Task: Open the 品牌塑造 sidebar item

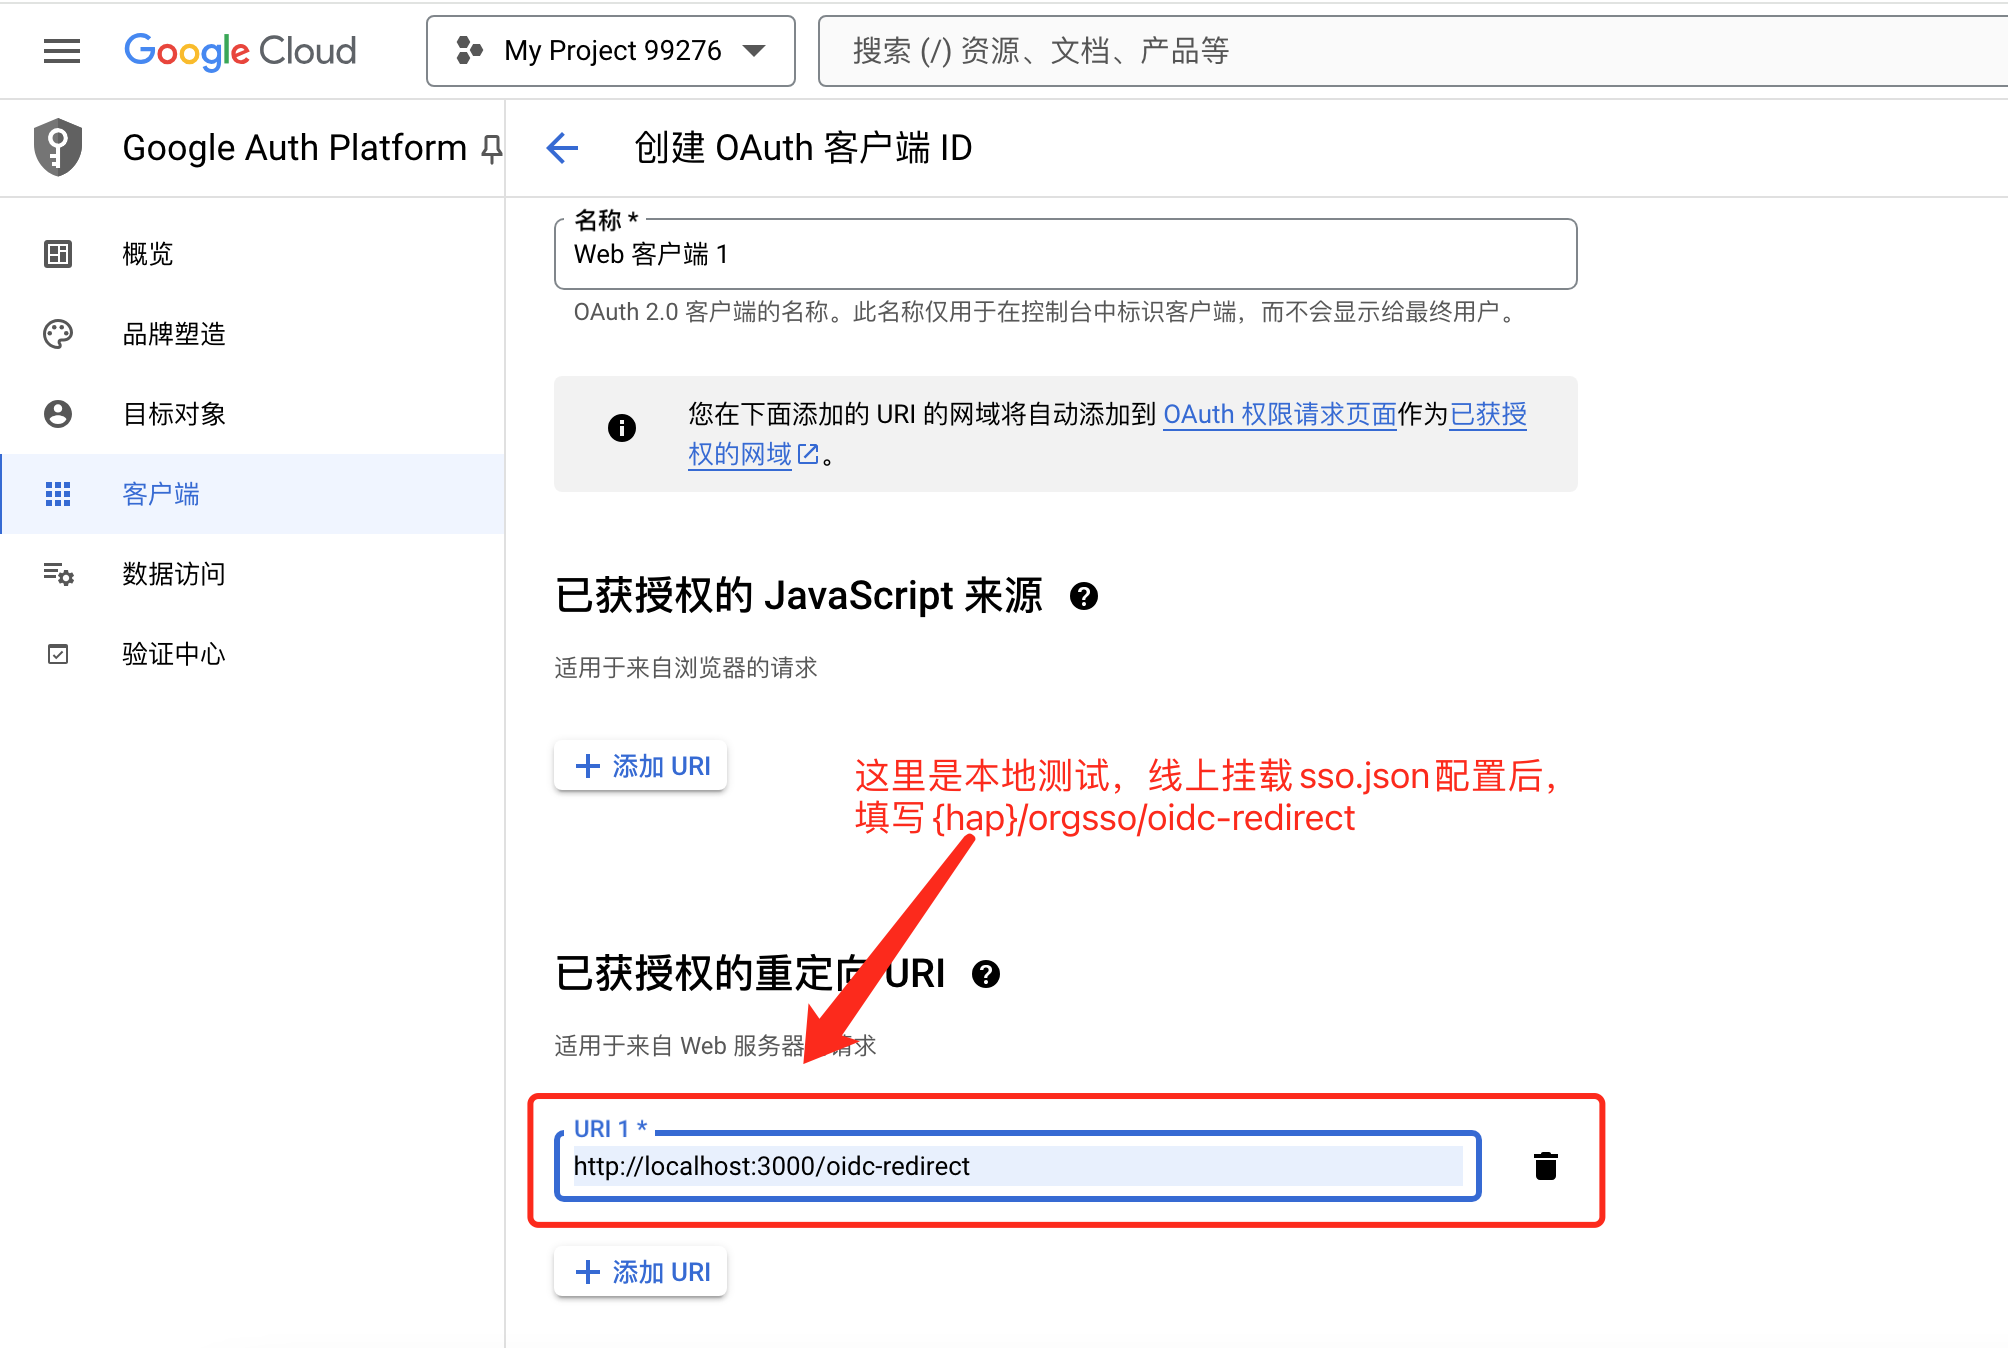Action: click(x=252, y=334)
